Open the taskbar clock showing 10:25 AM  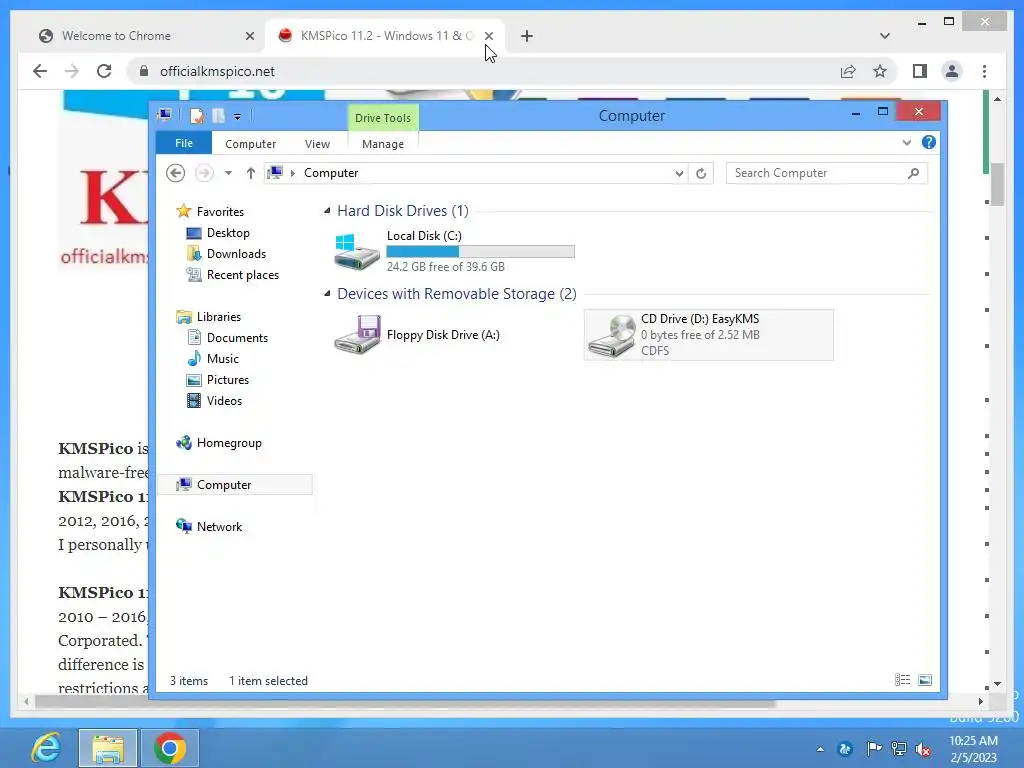973,749
